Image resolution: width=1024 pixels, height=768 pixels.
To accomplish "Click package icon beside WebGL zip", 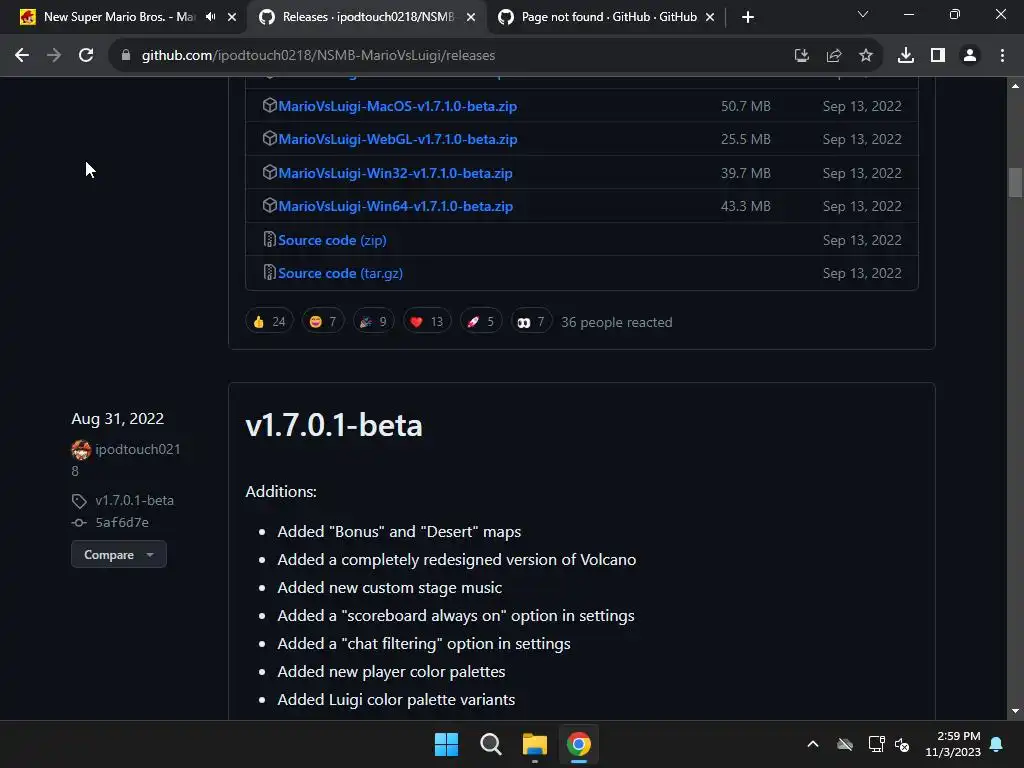I will coord(269,138).
